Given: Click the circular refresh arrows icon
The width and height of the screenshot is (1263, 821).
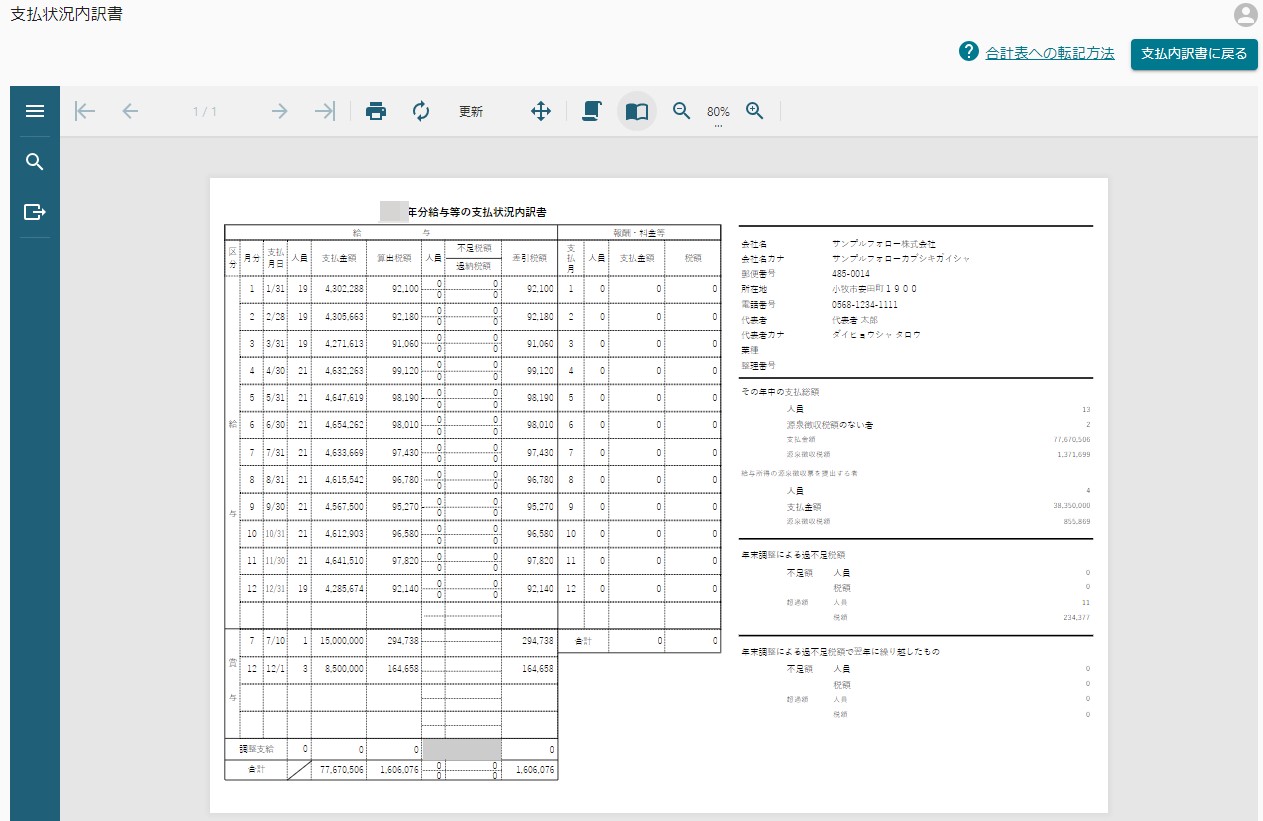Looking at the screenshot, I should (x=421, y=111).
